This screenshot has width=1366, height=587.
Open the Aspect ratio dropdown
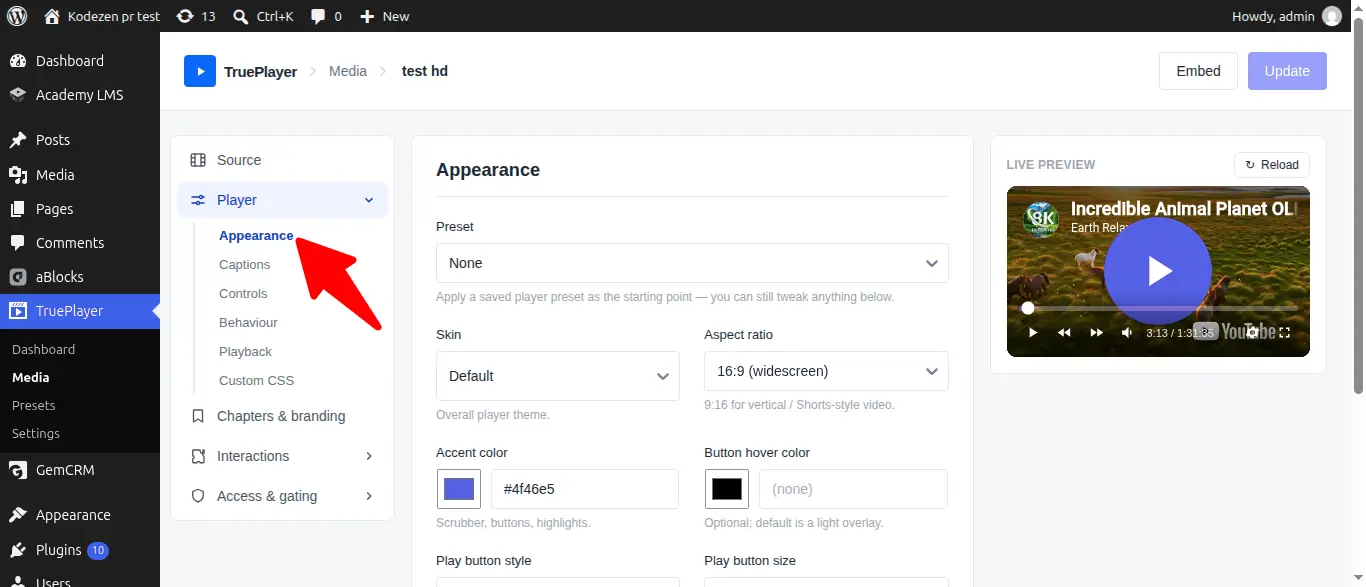pos(826,371)
